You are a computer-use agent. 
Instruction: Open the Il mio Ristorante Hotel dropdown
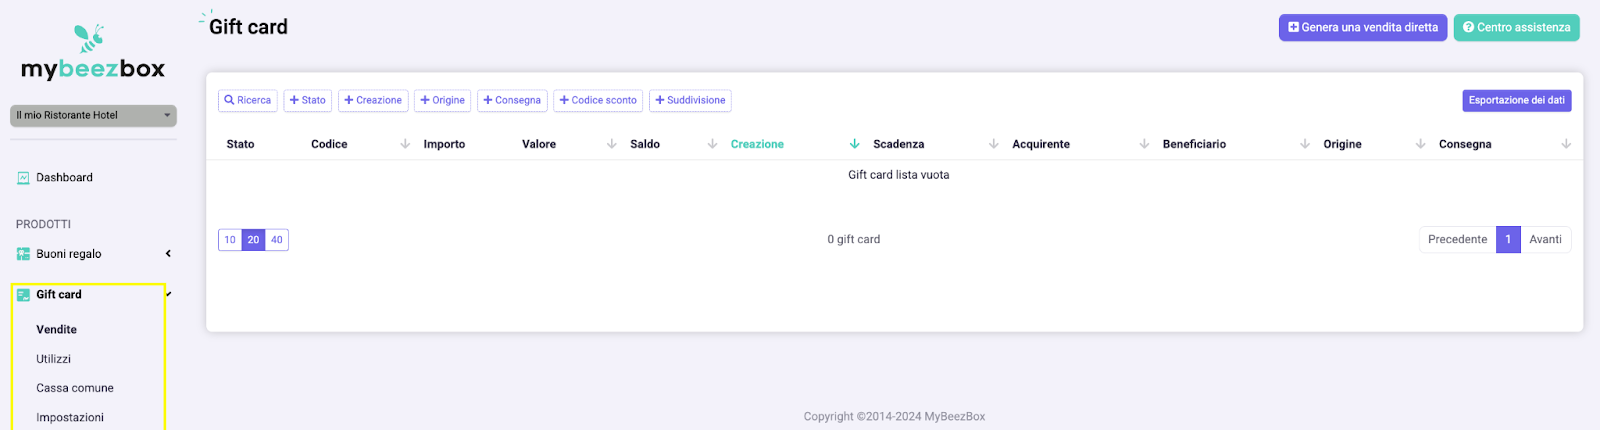93,115
